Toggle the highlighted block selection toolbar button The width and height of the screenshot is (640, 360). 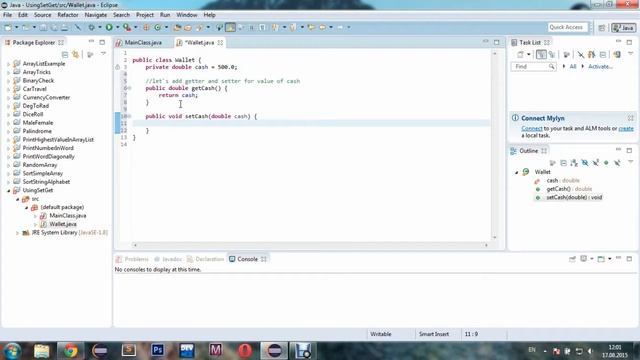click(230, 27)
